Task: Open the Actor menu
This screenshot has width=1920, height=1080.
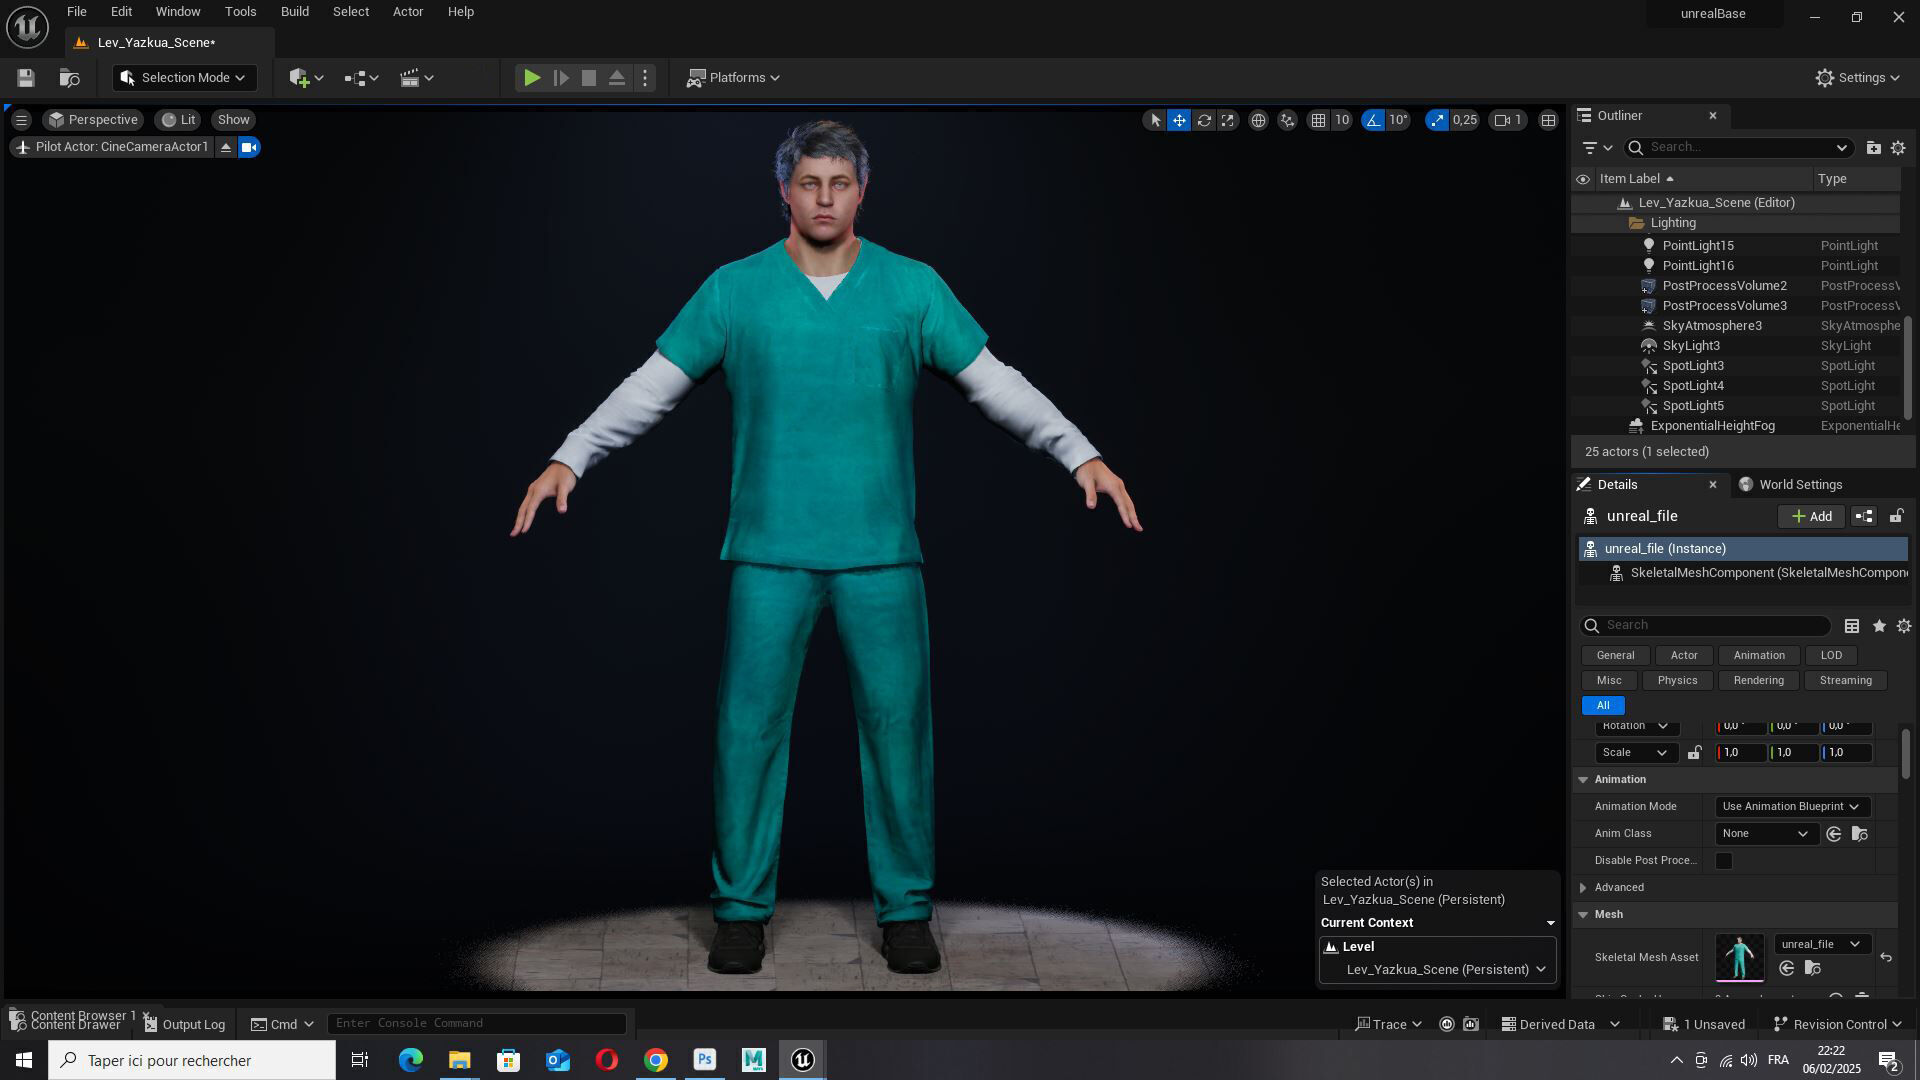Action: (408, 12)
